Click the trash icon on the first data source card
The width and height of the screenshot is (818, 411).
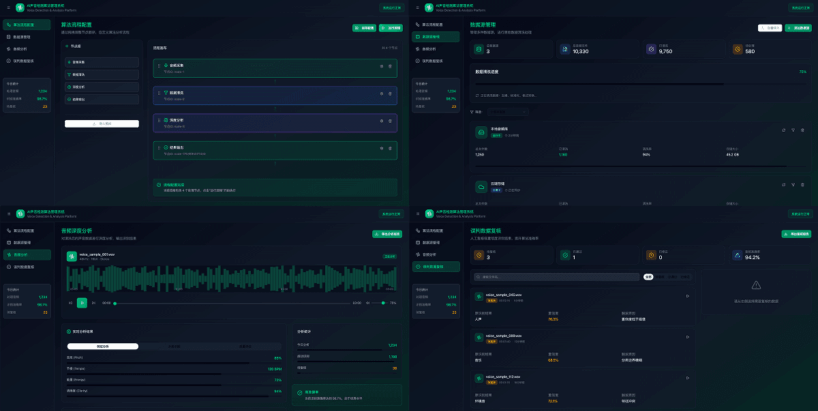point(802,130)
